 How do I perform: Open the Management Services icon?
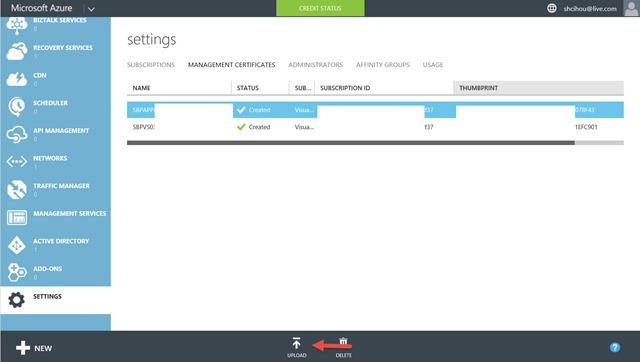(x=17, y=218)
